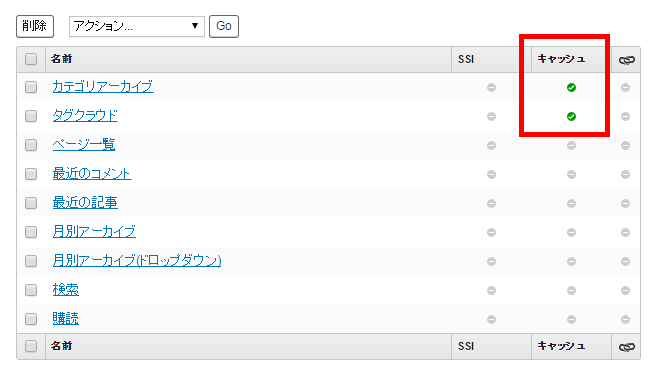Click green cache check for カテゴリアーカイブ
The image size is (655, 366).
pos(571,87)
